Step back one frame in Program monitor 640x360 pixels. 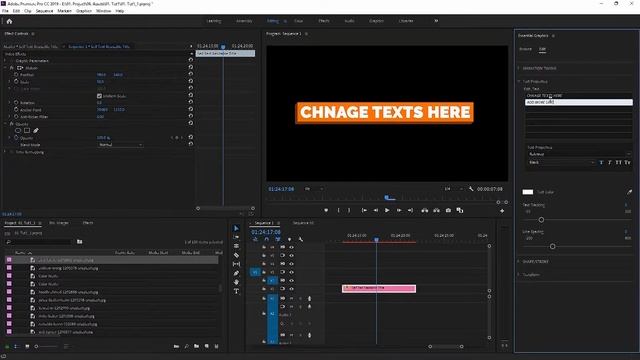coord(376,210)
